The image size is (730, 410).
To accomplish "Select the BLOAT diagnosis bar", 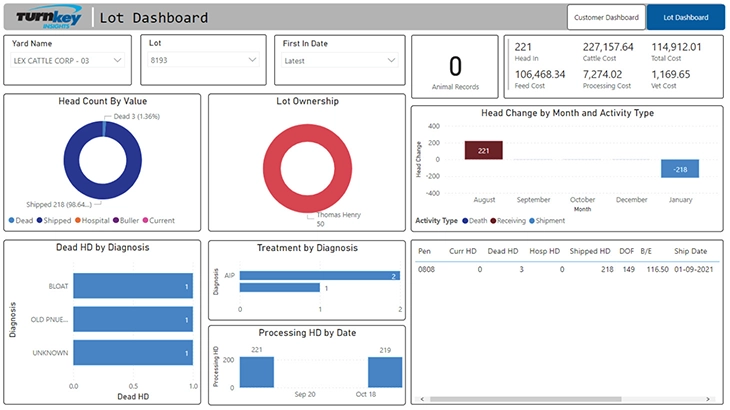I will point(133,286).
